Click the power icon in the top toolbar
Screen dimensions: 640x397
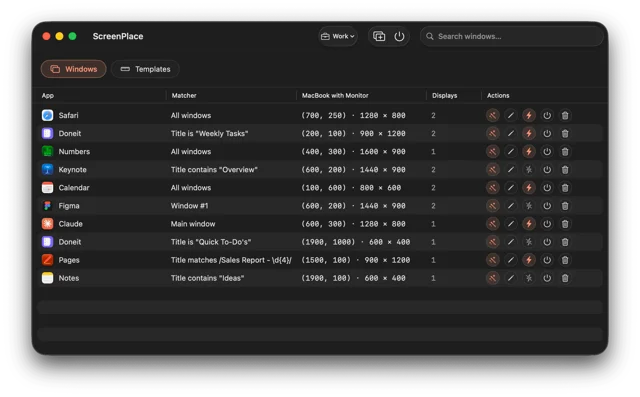coord(399,36)
